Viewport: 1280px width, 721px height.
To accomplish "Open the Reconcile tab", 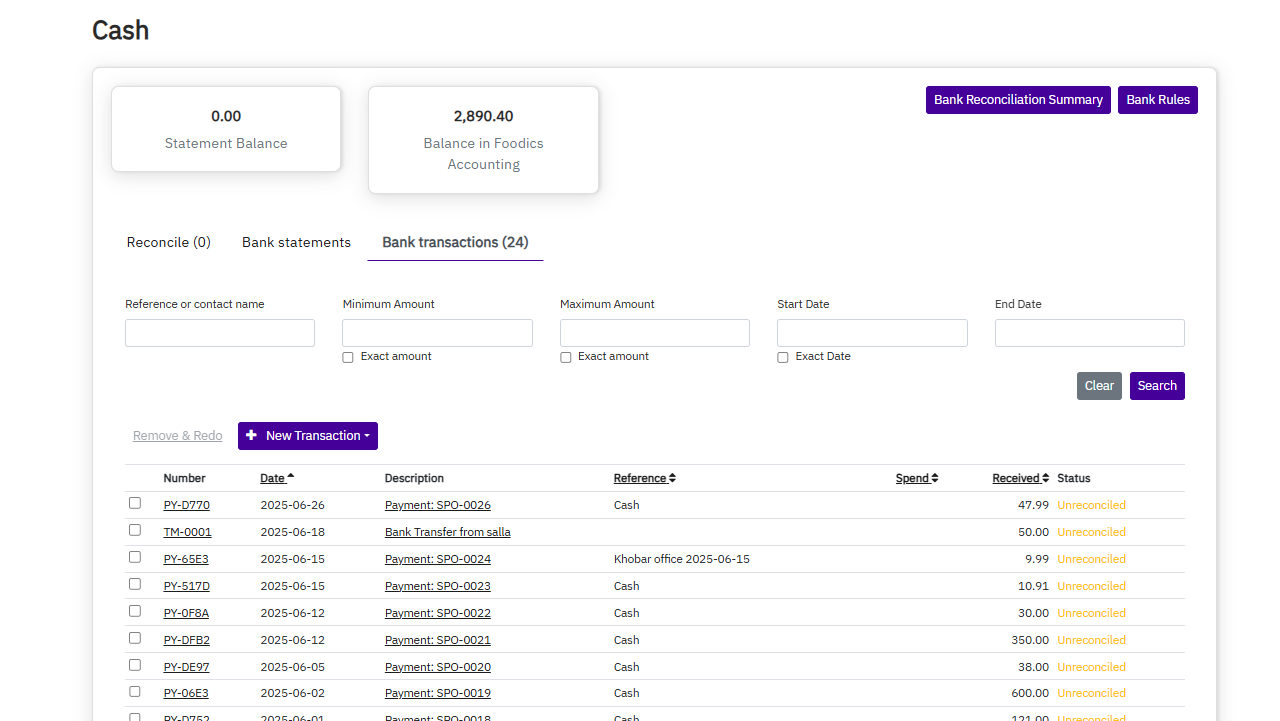I will pyautogui.click(x=168, y=242).
